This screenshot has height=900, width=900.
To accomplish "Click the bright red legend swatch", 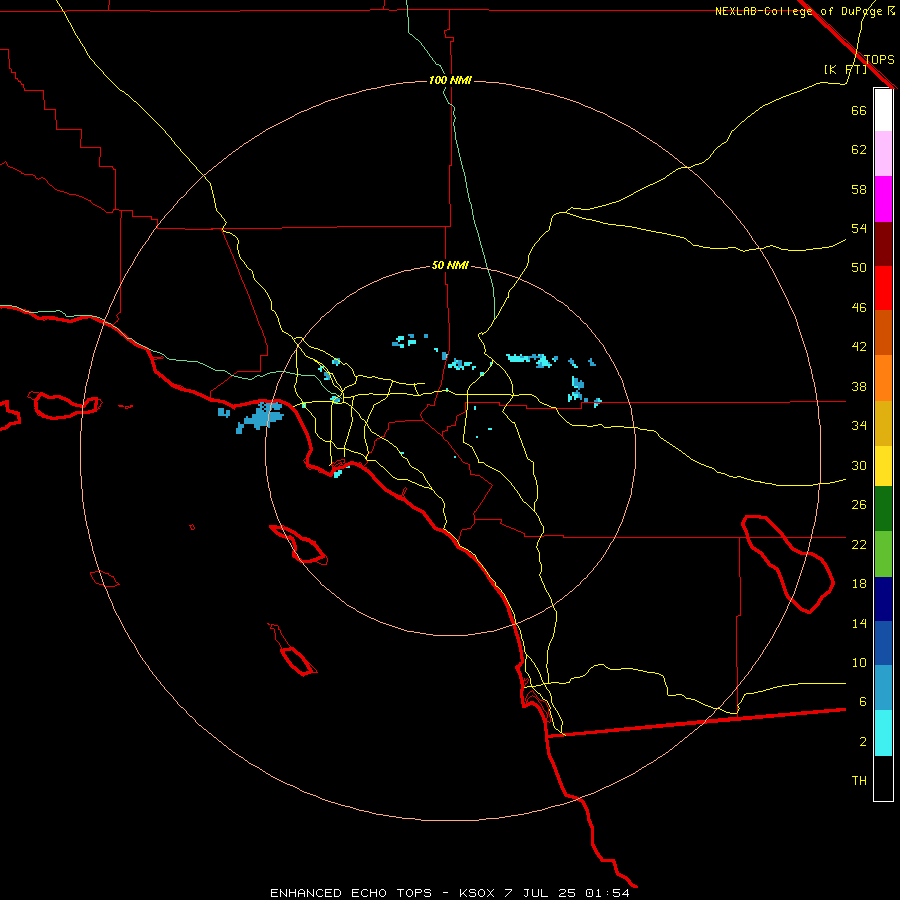I will click(x=883, y=288).
